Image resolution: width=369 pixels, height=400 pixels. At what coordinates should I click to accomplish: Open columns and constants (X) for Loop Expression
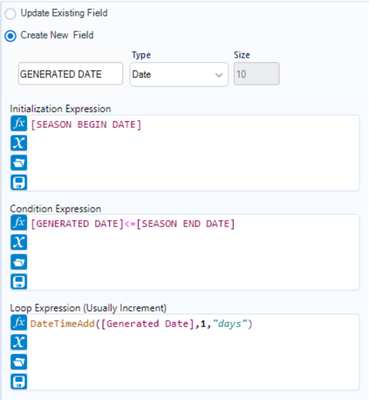[19, 342]
